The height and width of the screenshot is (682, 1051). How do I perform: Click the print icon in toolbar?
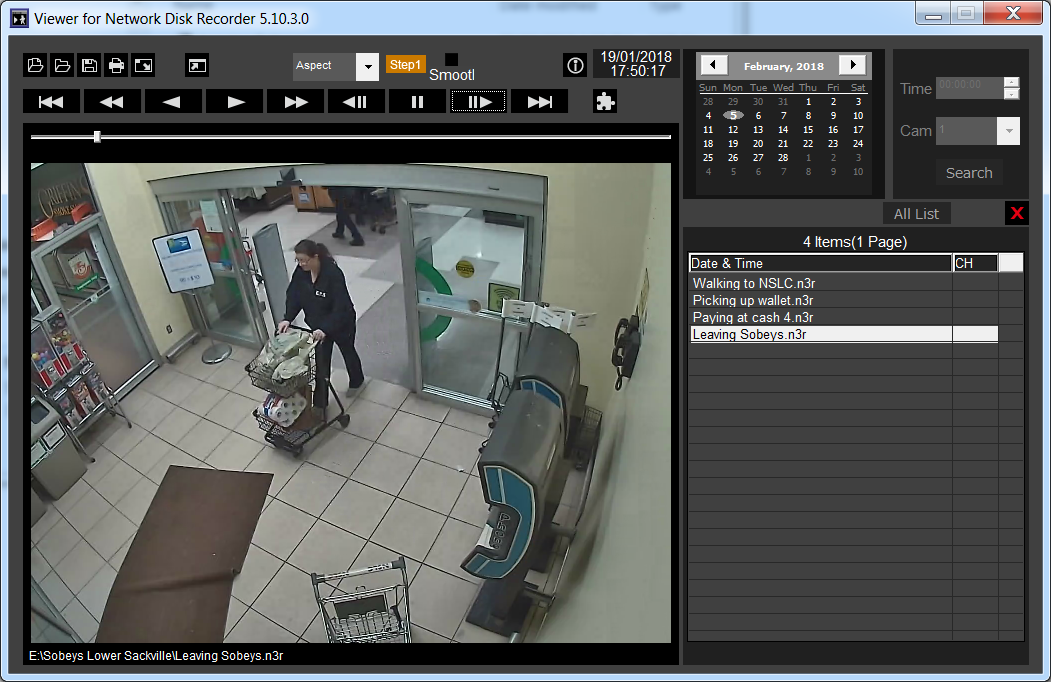tap(116, 66)
